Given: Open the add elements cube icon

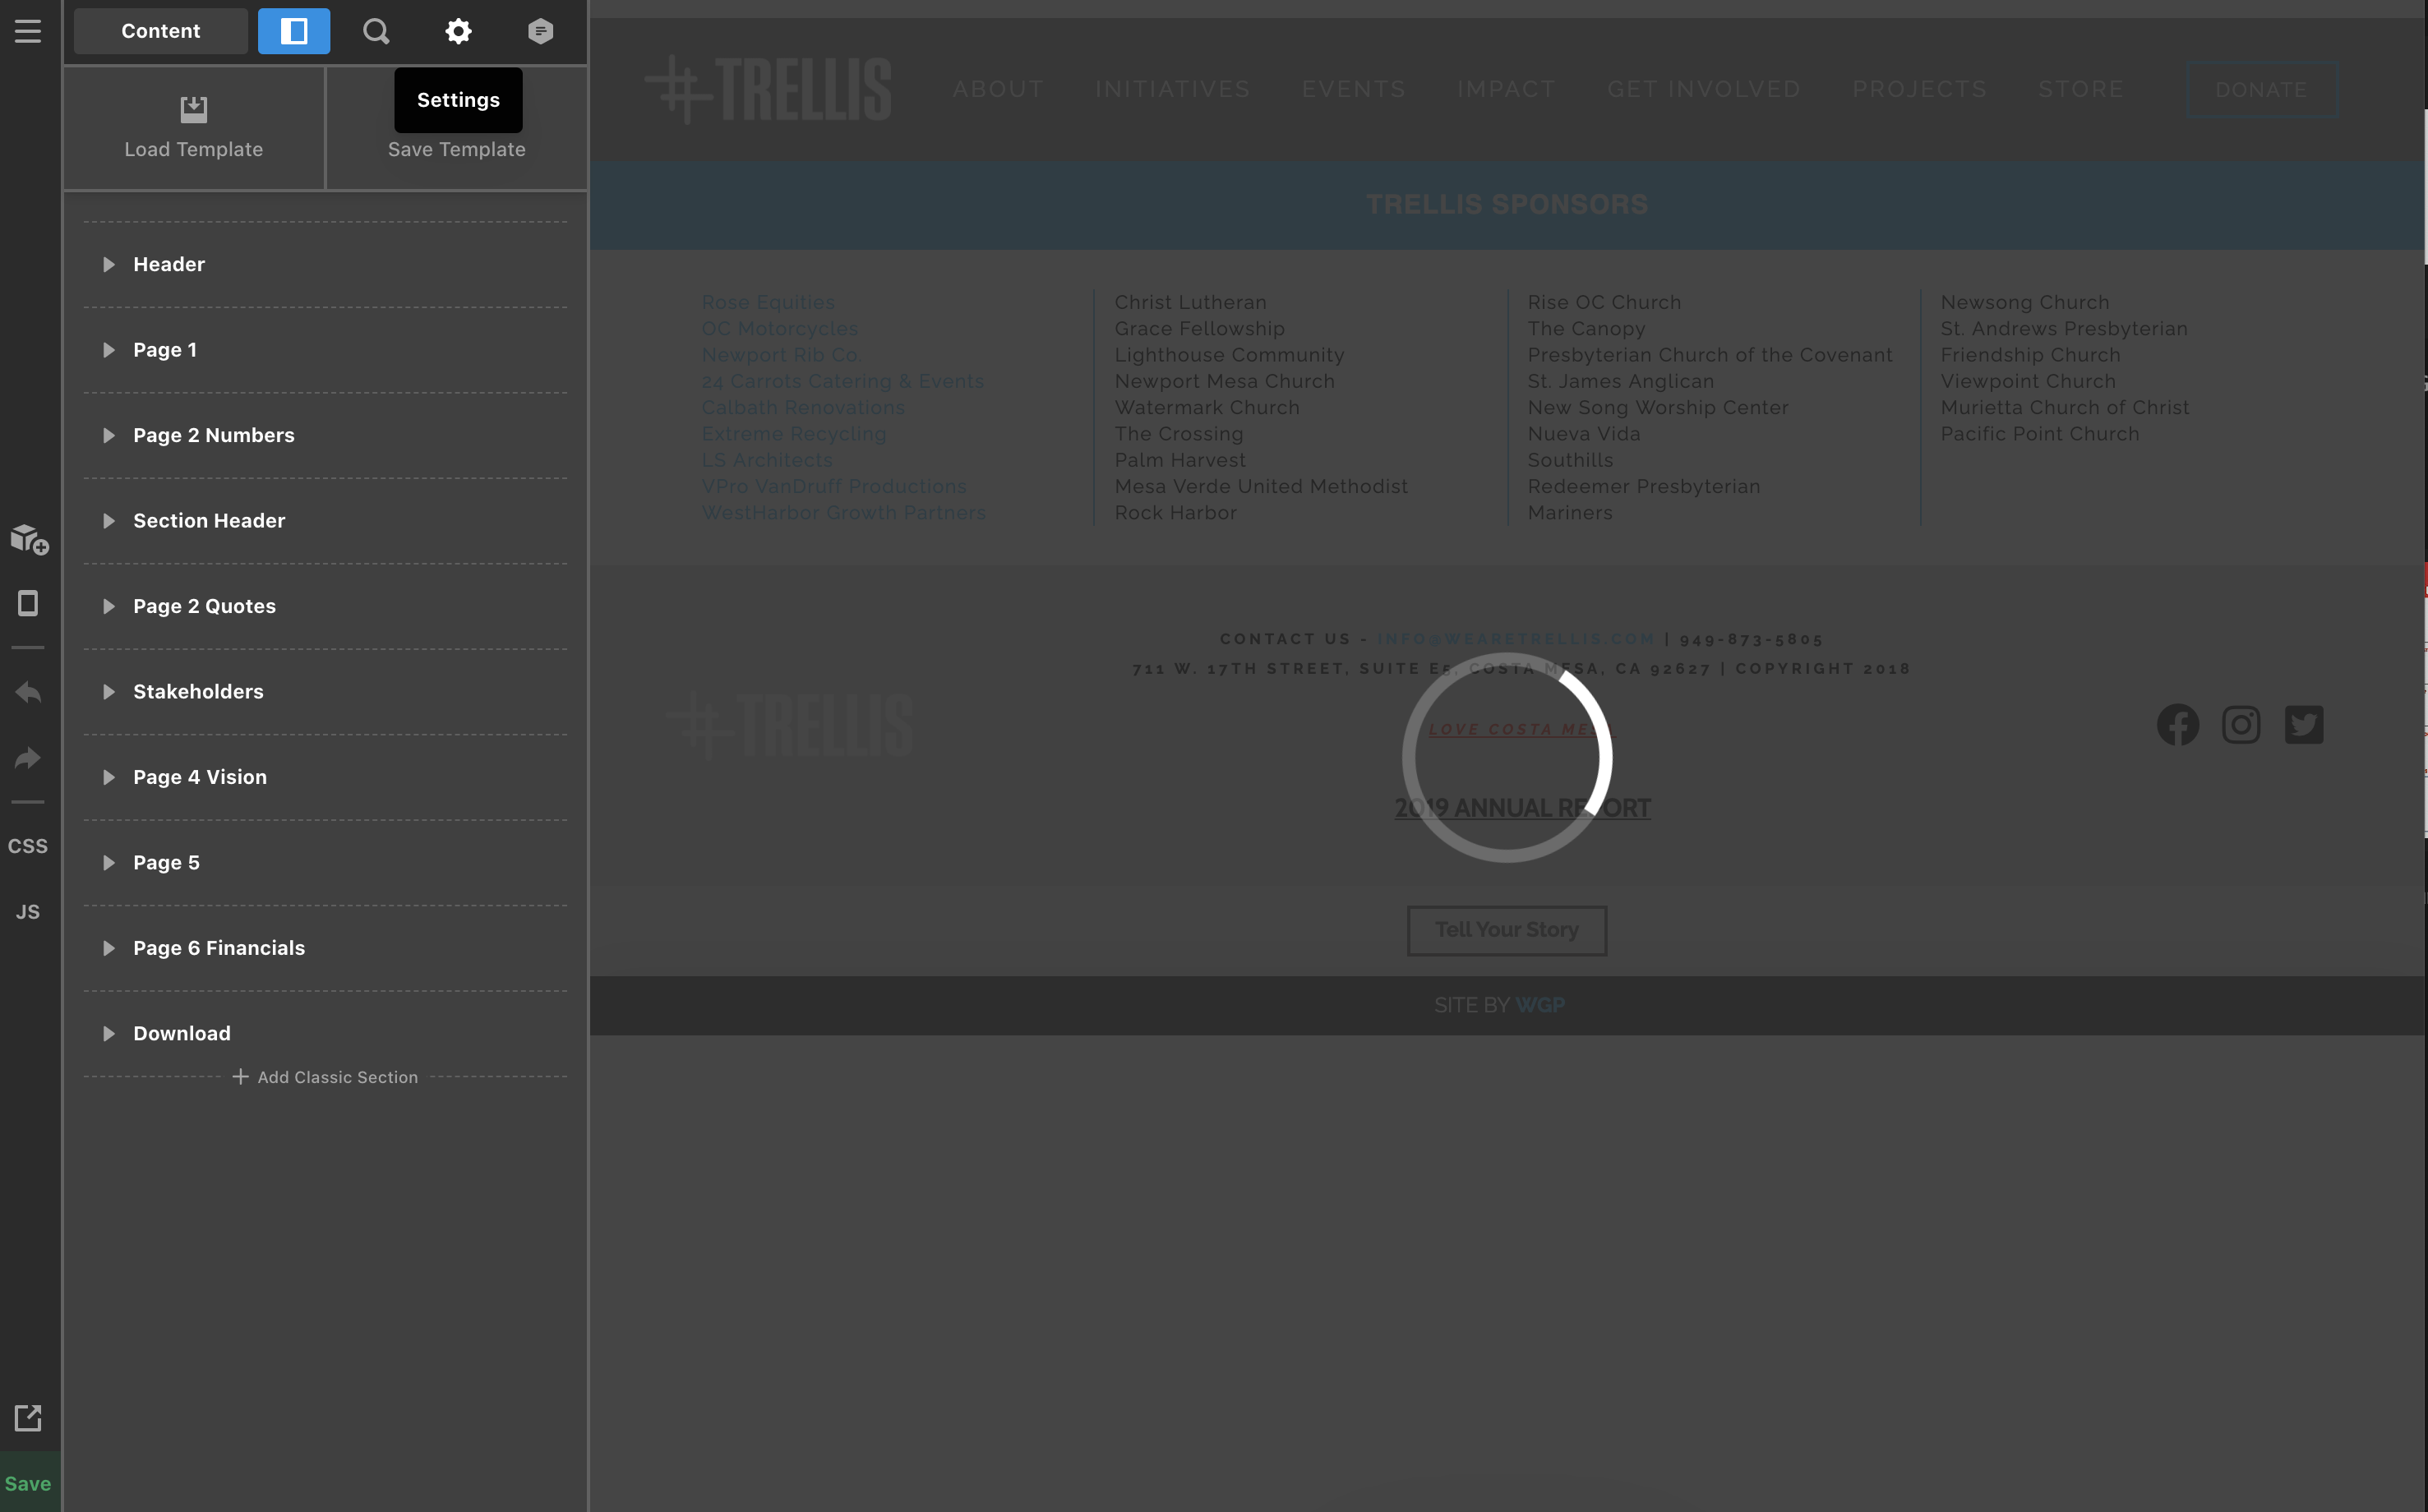Looking at the screenshot, I should (x=29, y=539).
